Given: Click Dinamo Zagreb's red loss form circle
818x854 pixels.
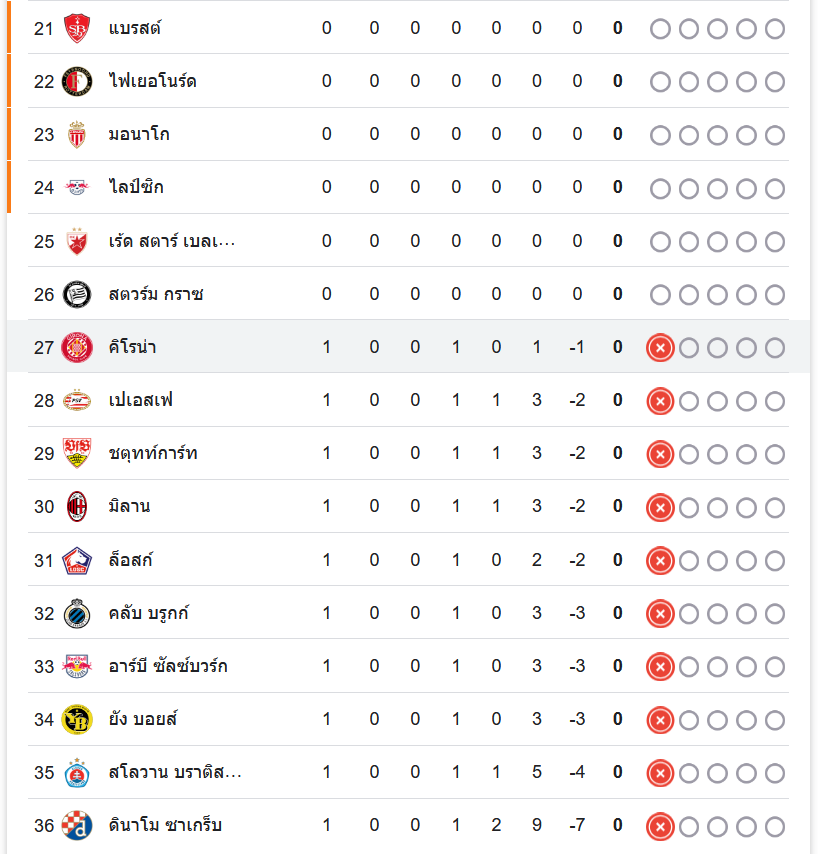Looking at the screenshot, I should (x=659, y=826).
